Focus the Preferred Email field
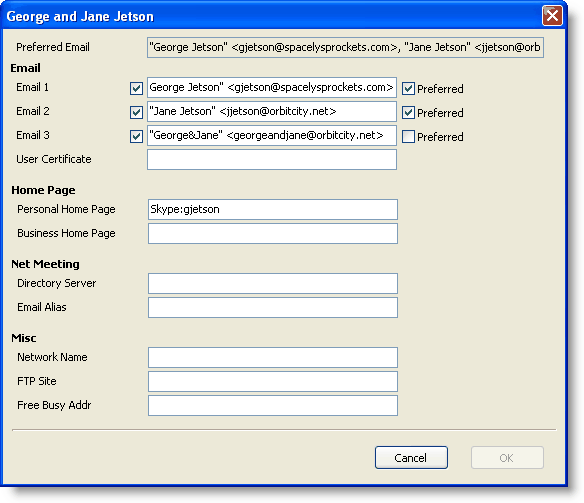The image size is (584, 503). point(345,47)
